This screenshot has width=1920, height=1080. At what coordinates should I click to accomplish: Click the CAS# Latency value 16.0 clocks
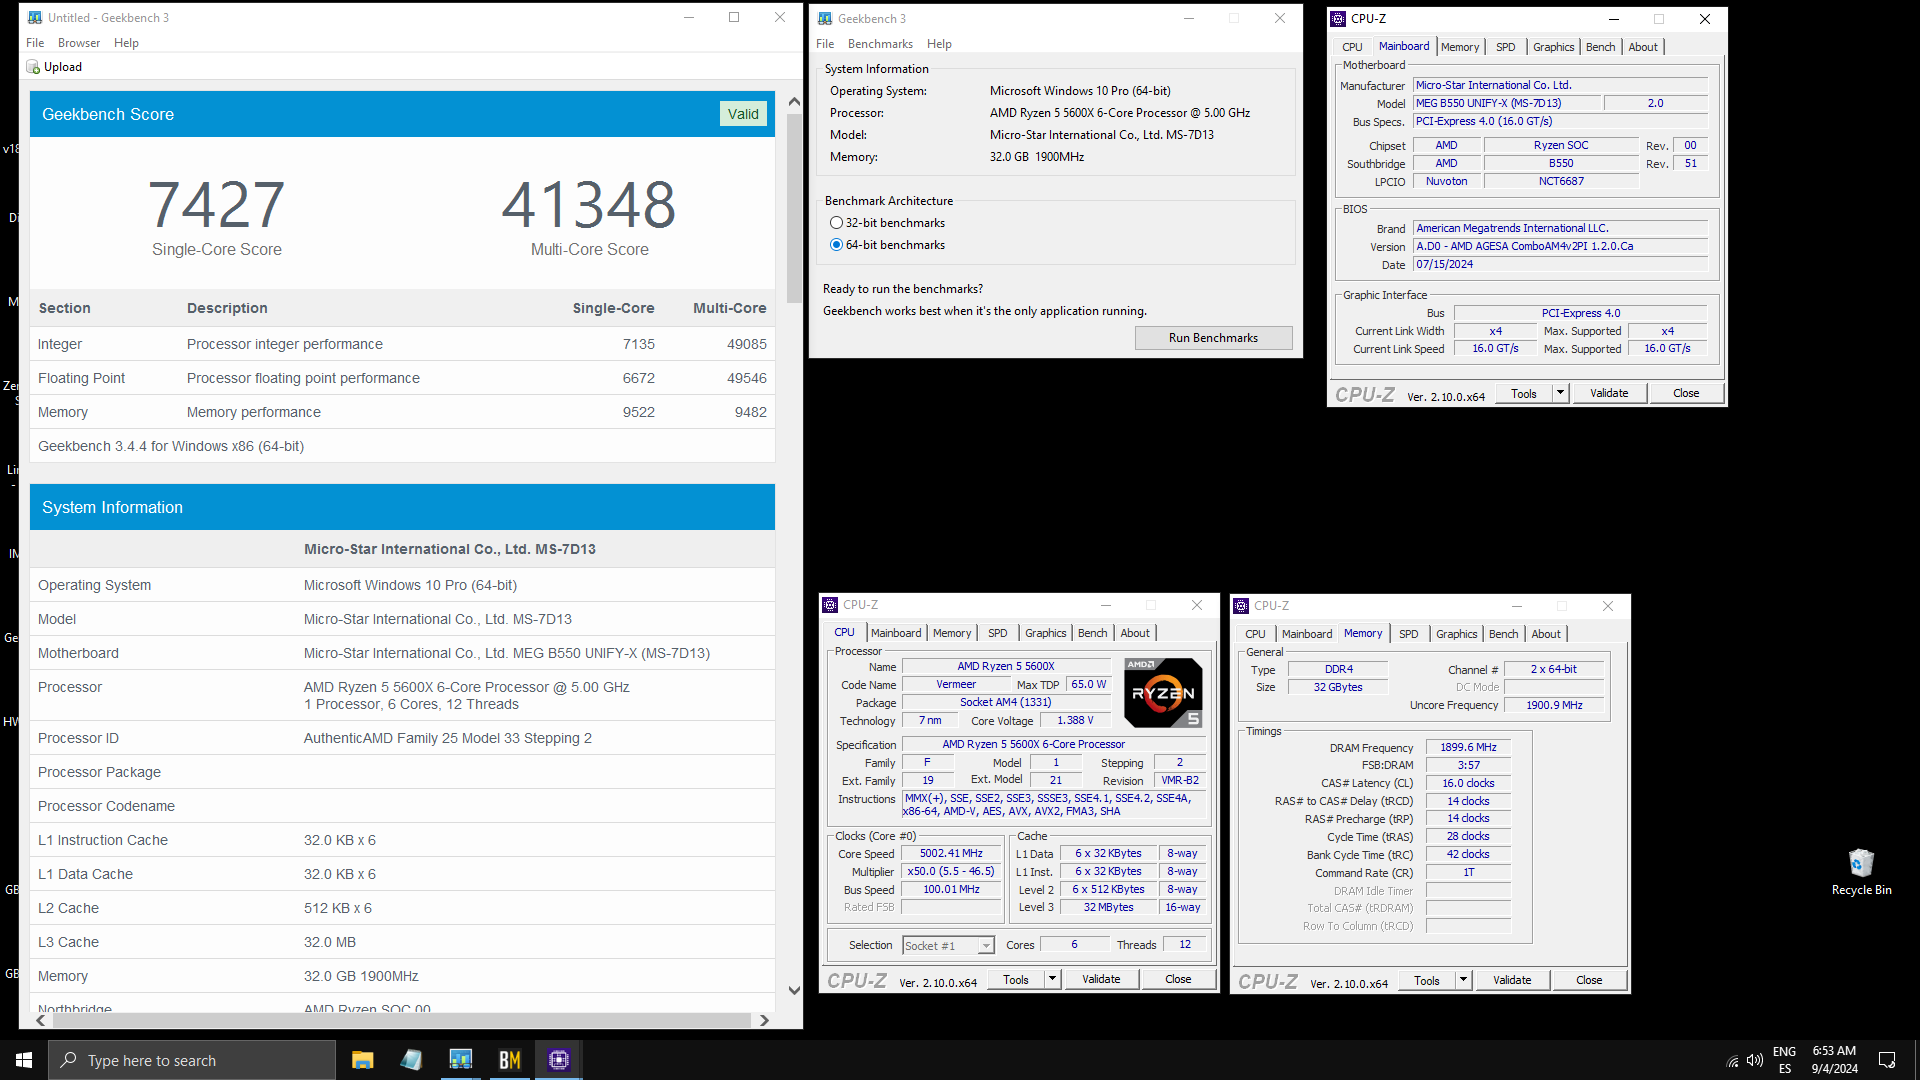pos(1468,783)
